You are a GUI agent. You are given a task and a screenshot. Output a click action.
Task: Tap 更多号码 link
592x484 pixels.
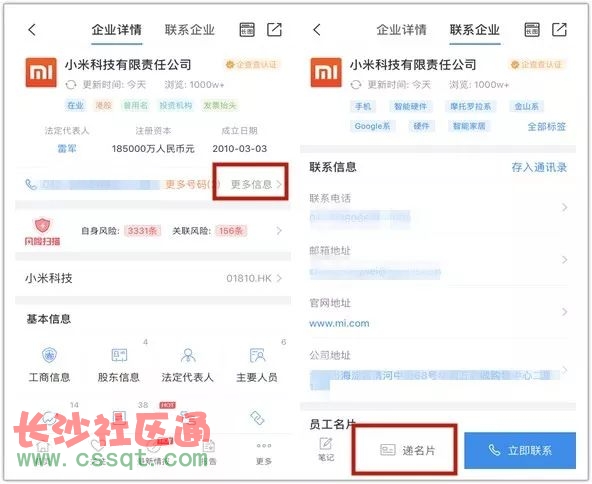(193, 185)
